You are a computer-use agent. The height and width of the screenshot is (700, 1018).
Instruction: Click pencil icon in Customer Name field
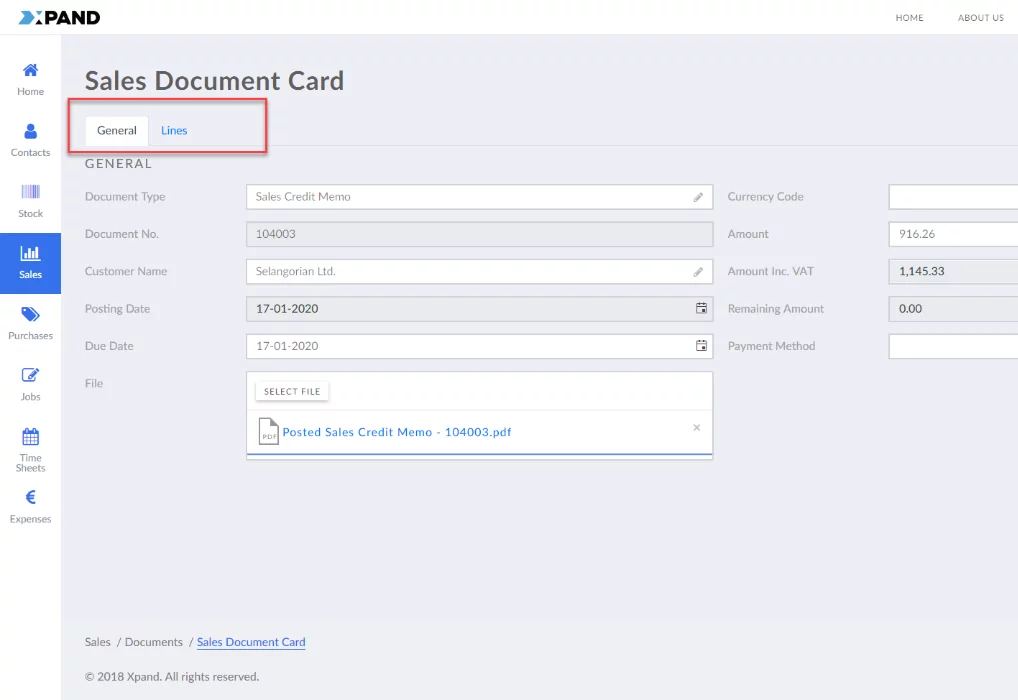(698, 272)
